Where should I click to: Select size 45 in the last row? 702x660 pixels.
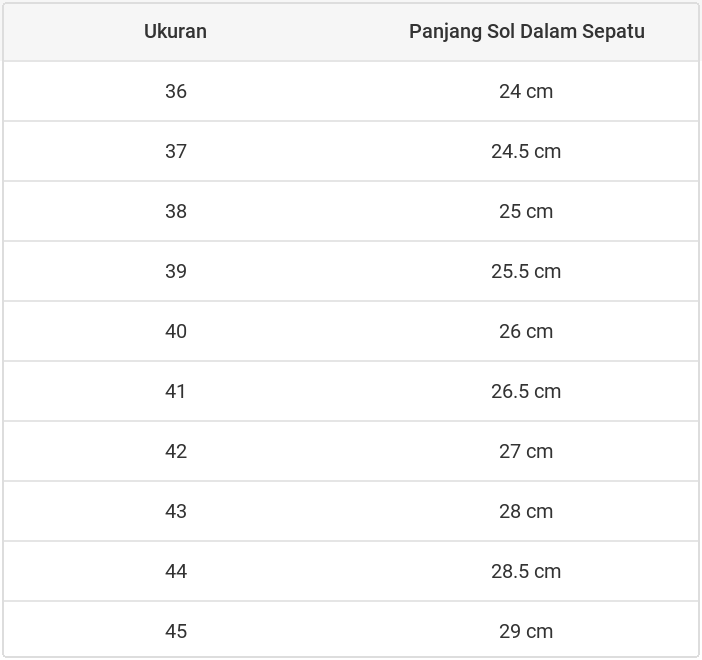point(176,631)
